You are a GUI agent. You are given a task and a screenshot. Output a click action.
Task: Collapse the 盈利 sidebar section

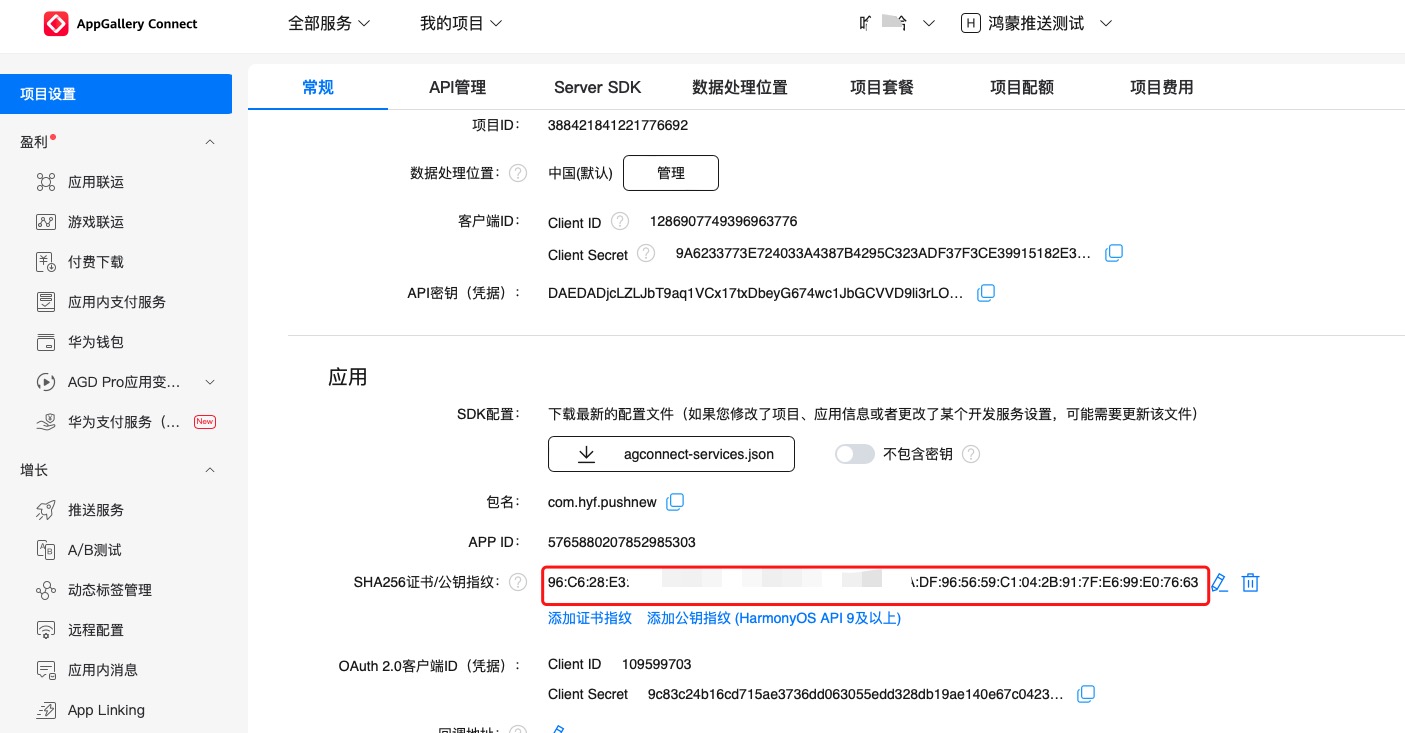[210, 142]
